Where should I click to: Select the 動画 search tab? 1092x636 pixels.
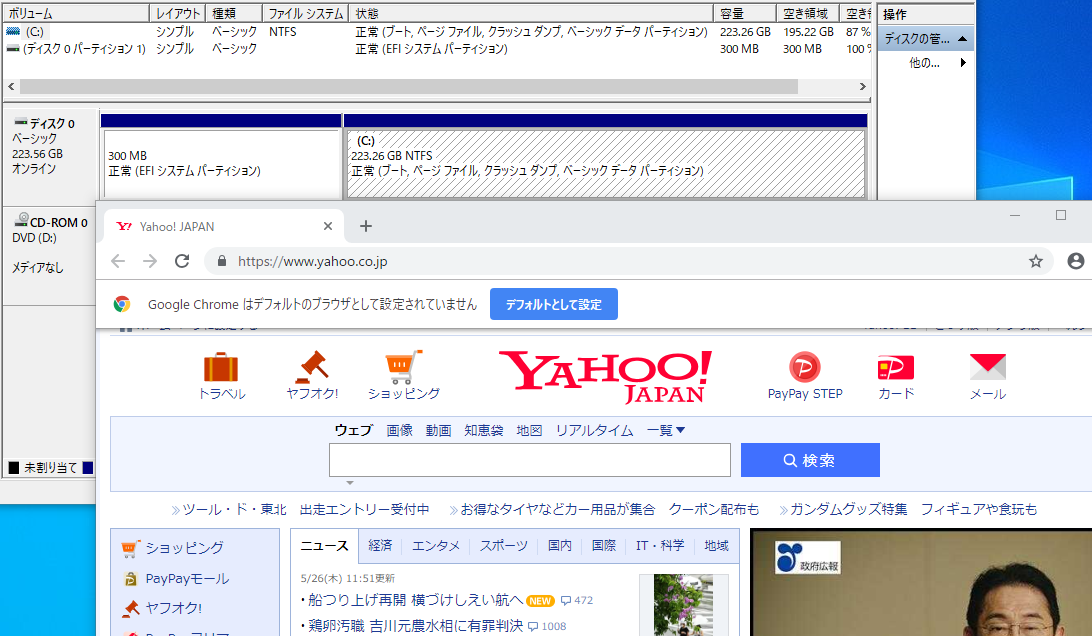pyautogui.click(x=439, y=431)
